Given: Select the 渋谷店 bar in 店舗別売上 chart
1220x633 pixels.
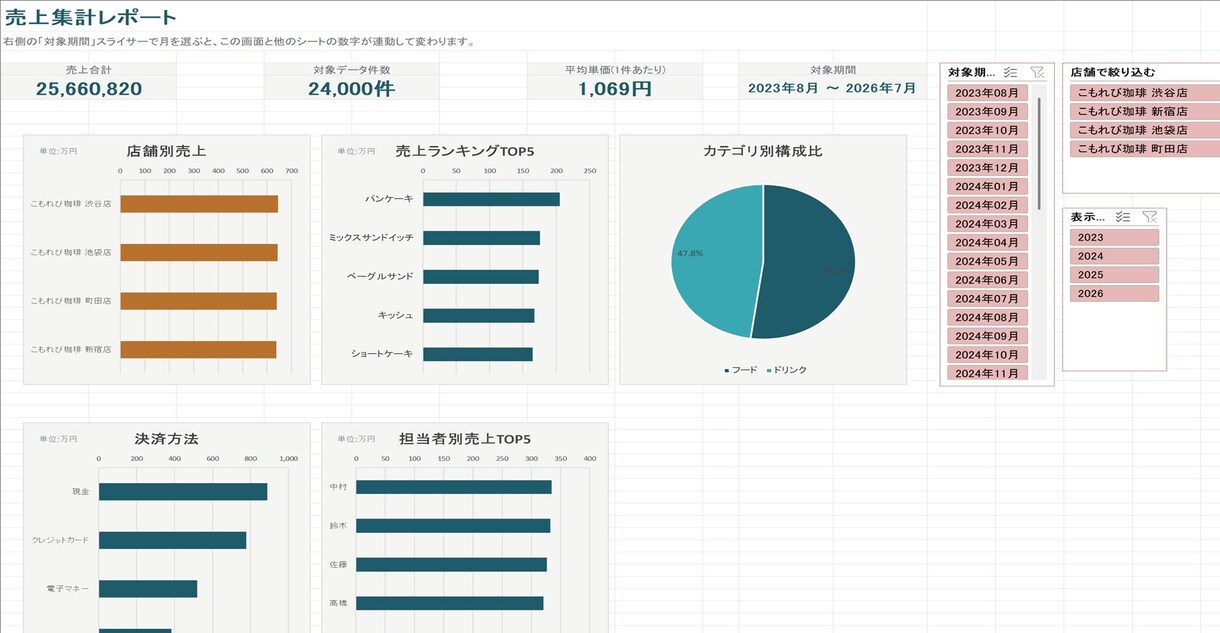Looking at the screenshot, I should click(199, 204).
